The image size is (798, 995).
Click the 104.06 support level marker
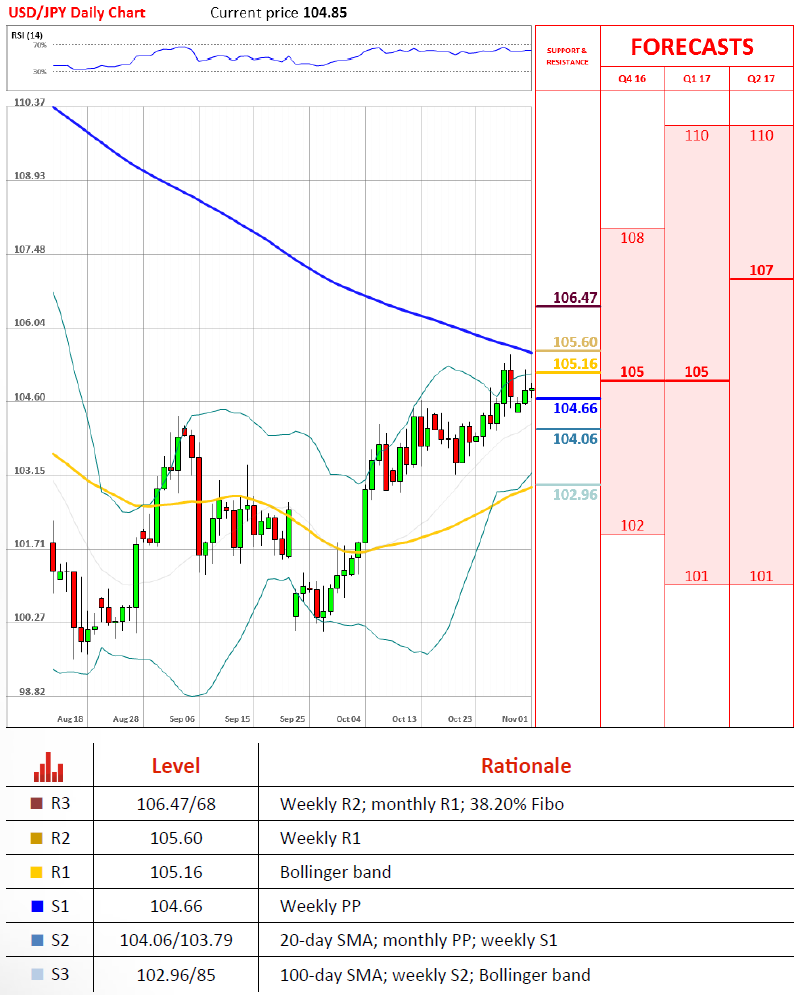click(x=575, y=438)
